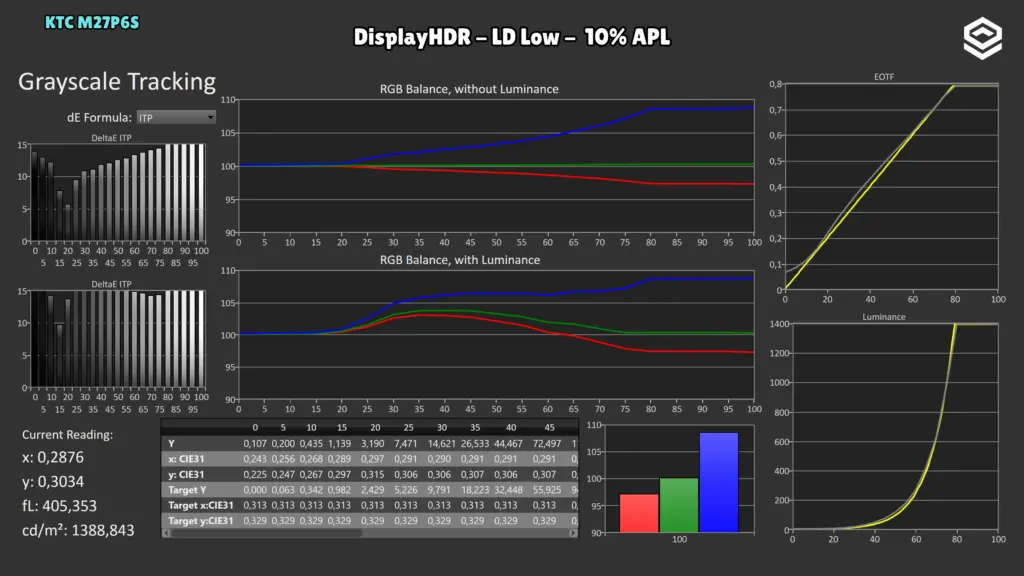Viewport: 1024px width, 576px height.
Task: Click the x: CIE31 cell reading 0,256
Action: pyautogui.click(x=283, y=459)
